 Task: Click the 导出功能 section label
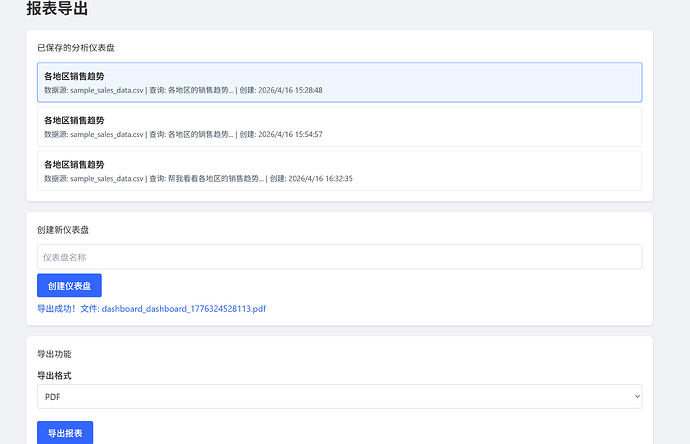54,354
